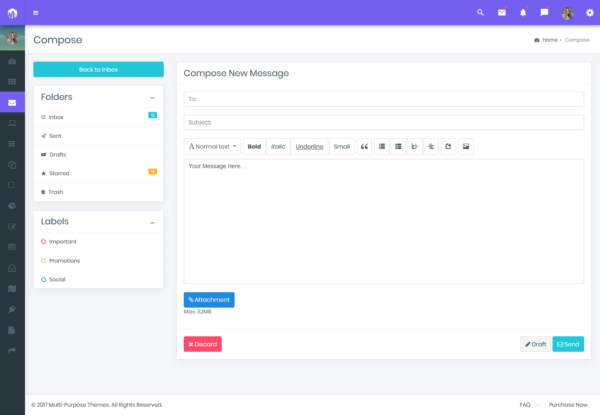Click the Inbox unread count badge
The image size is (600, 415).
pyautogui.click(x=152, y=115)
